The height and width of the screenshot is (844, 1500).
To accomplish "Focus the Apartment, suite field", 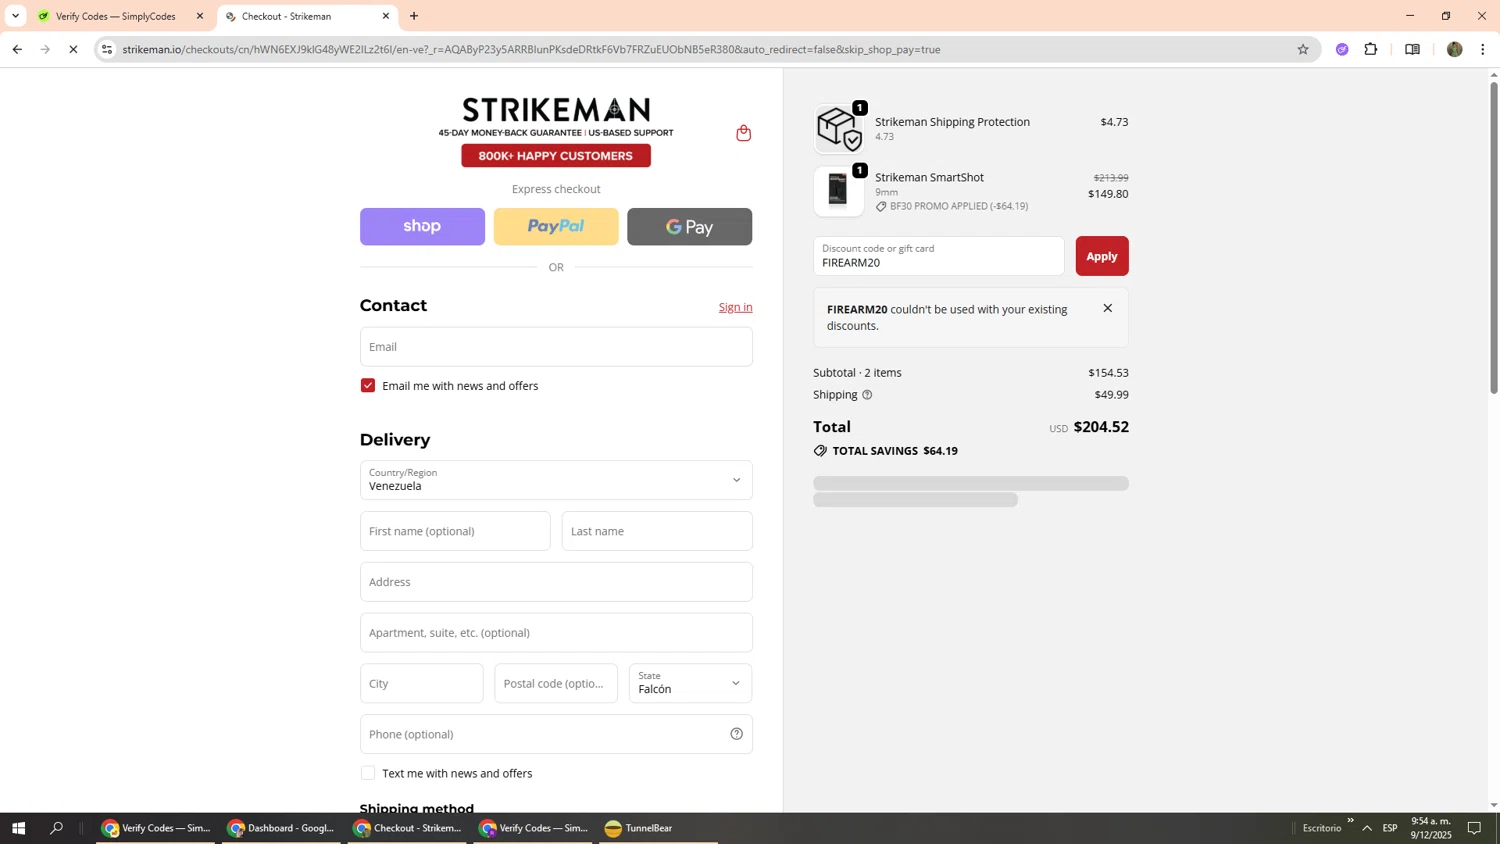I will point(556,633).
